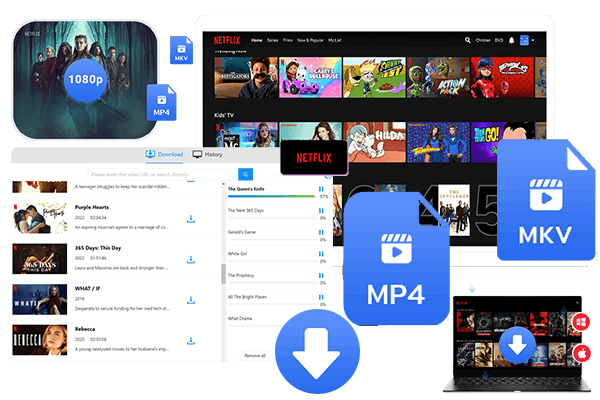
Task: Click the red Apple icon by the laptop
Action: (582, 354)
